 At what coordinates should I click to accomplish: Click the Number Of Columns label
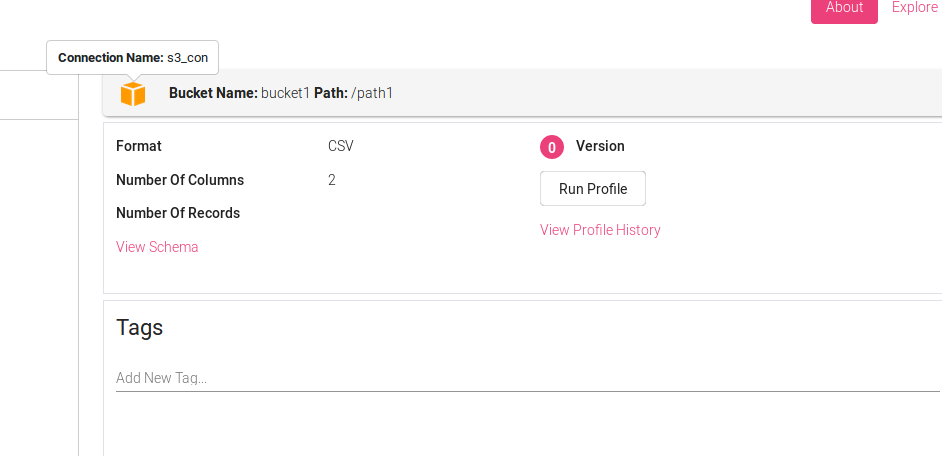click(x=180, y=180)
